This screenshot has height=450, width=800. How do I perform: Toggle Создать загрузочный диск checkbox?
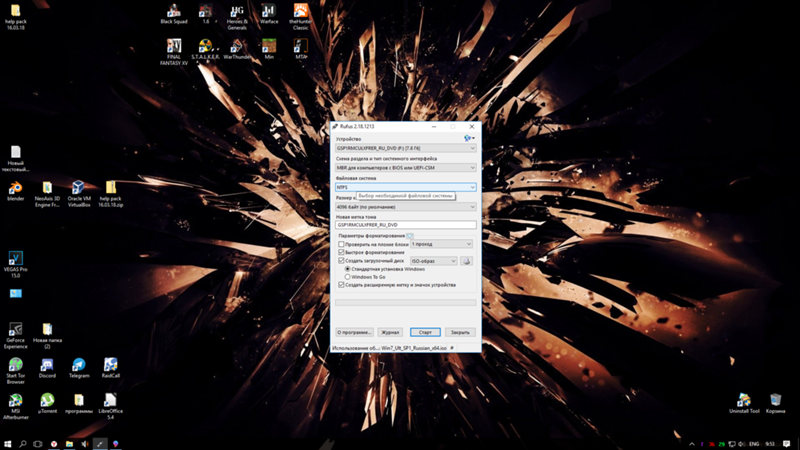(341, 261)
